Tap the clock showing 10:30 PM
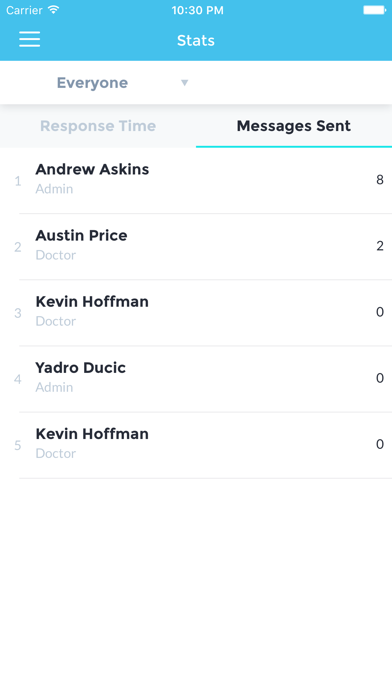This screenshot has height=696, width=392. [x=197, y=10]
